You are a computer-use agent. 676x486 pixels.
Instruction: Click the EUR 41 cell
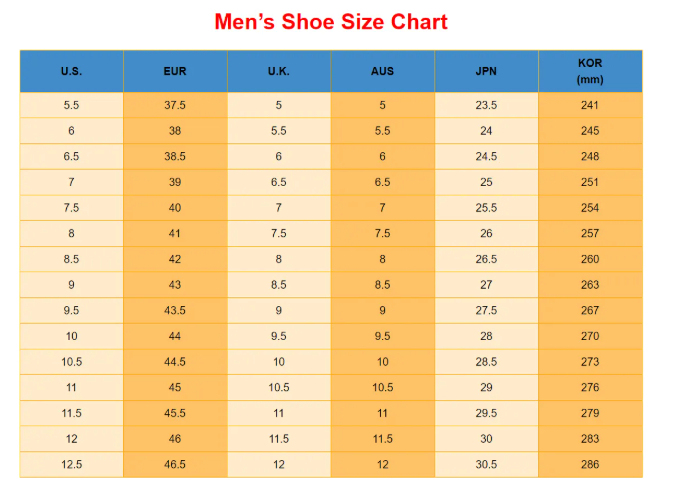[175, 233]
